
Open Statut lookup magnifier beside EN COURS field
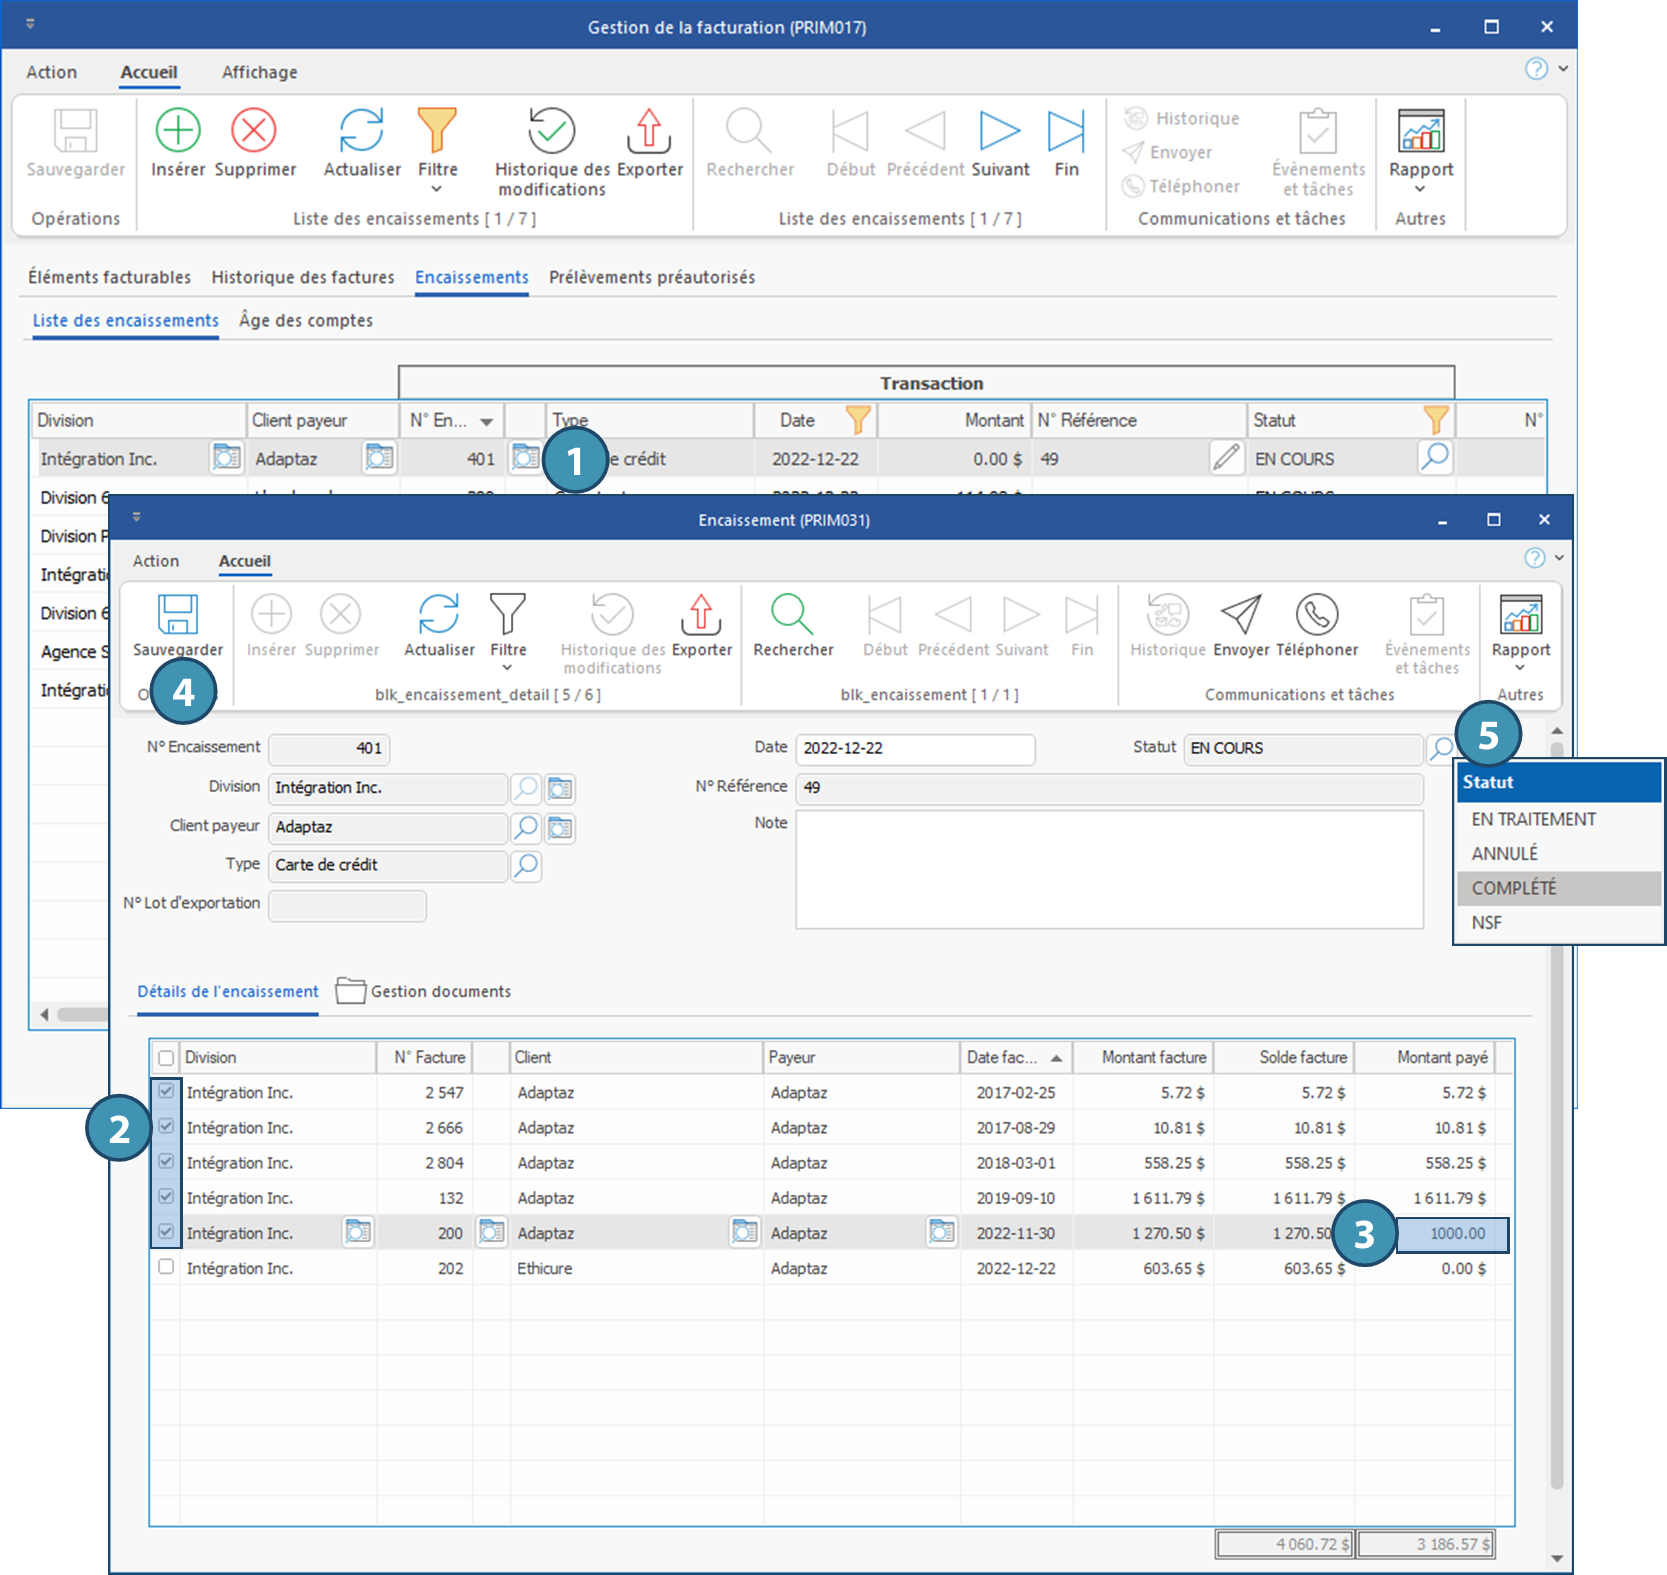point(1441,748)
